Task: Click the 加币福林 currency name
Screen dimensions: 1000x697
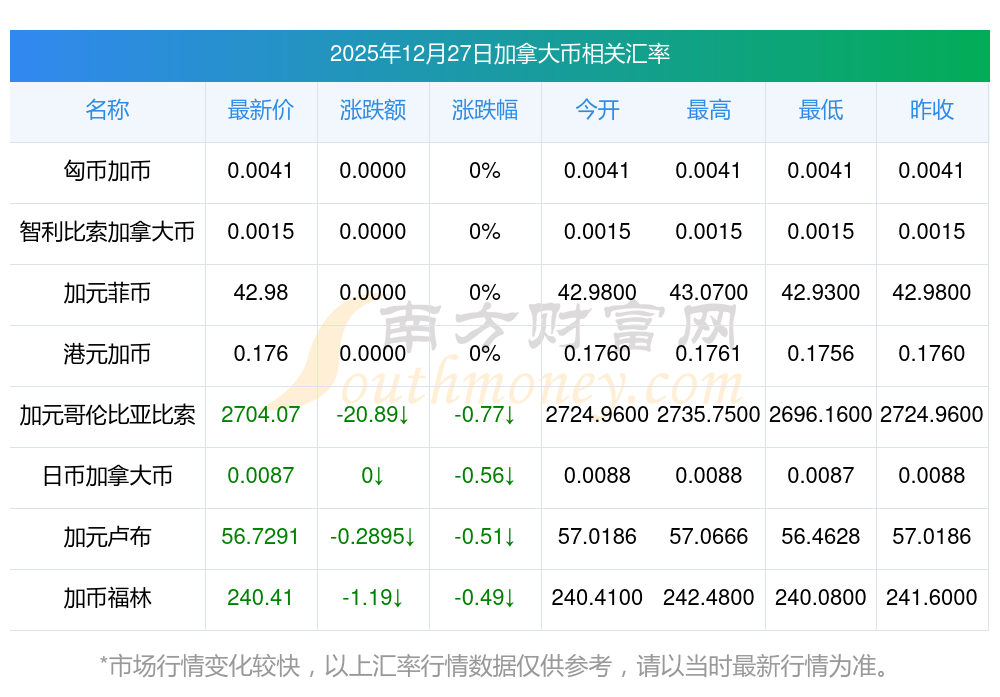Action: [107, 598]
